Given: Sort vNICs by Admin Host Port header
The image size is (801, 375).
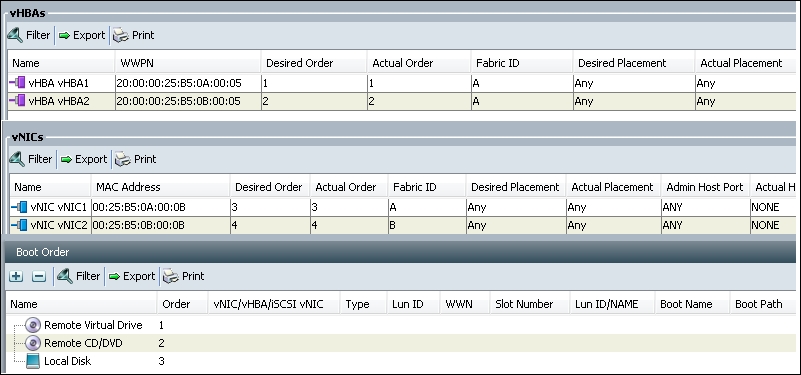Looking at the screenshot, I should pos(705,188).
